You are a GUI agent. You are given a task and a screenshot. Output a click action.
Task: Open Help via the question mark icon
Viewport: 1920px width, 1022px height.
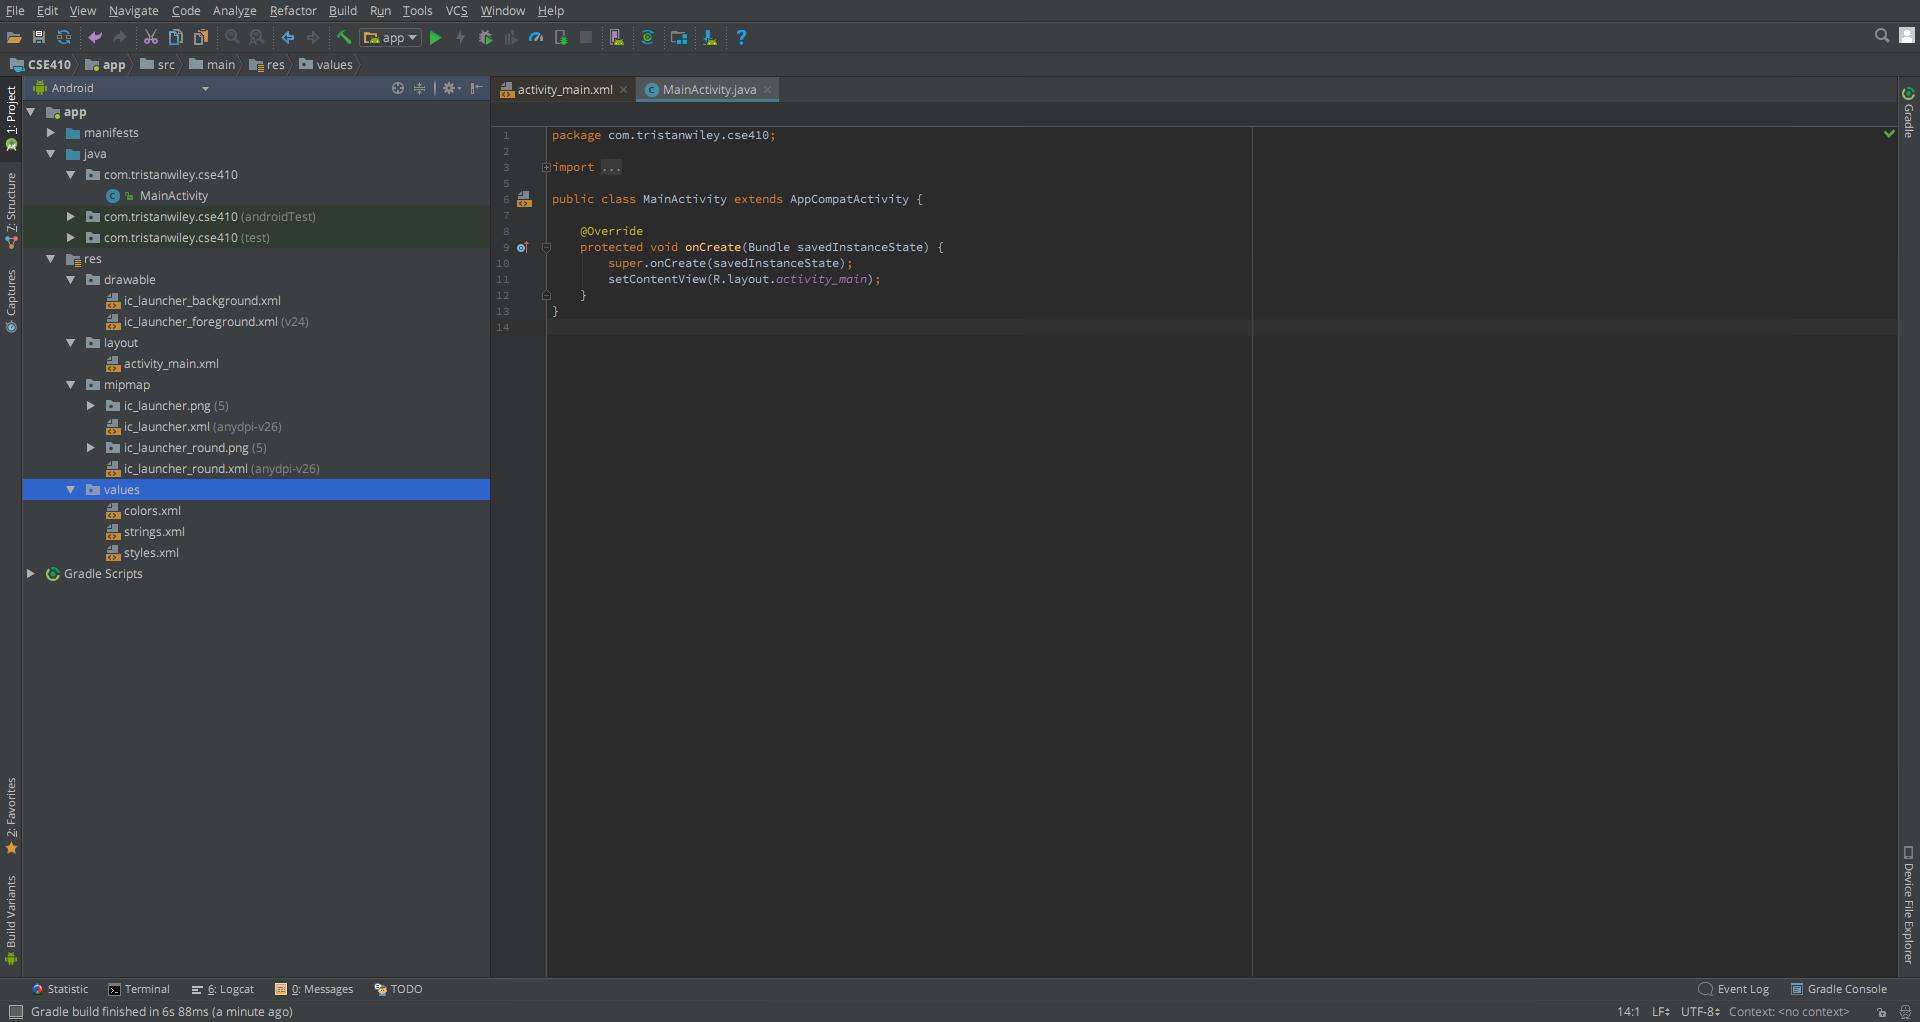(x=741, y=38)
